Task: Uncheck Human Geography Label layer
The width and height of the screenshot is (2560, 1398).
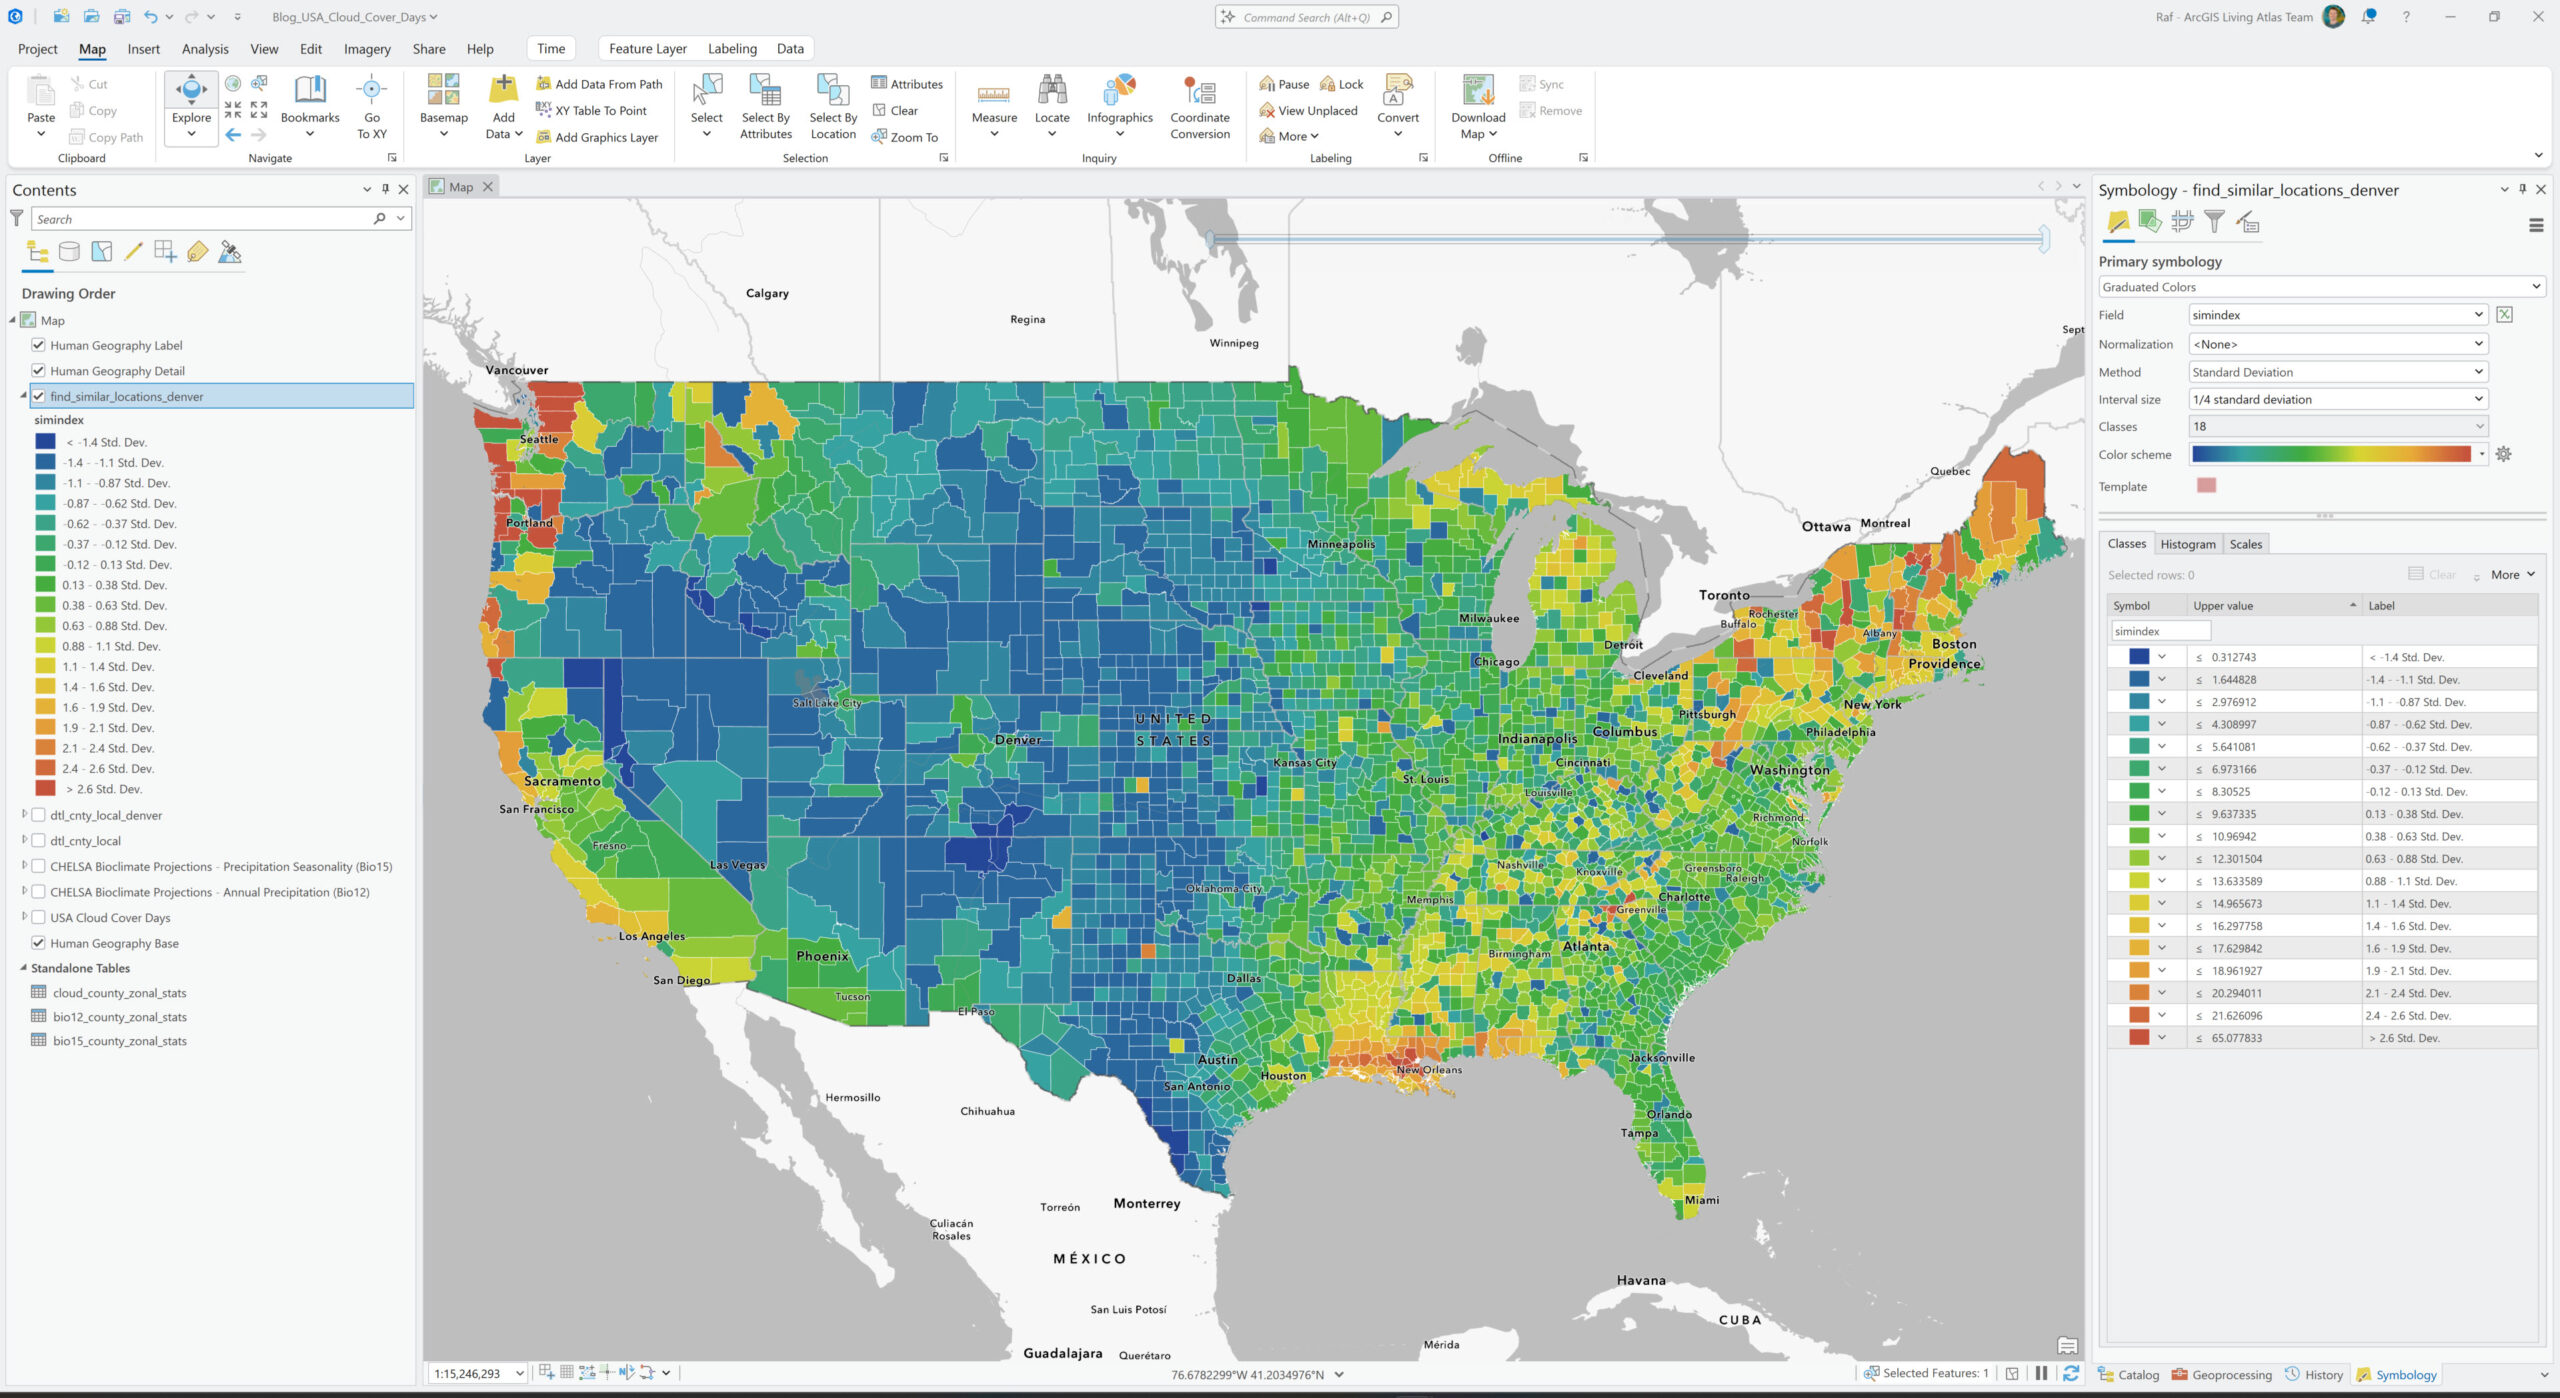Action: [x=39, y=345]
